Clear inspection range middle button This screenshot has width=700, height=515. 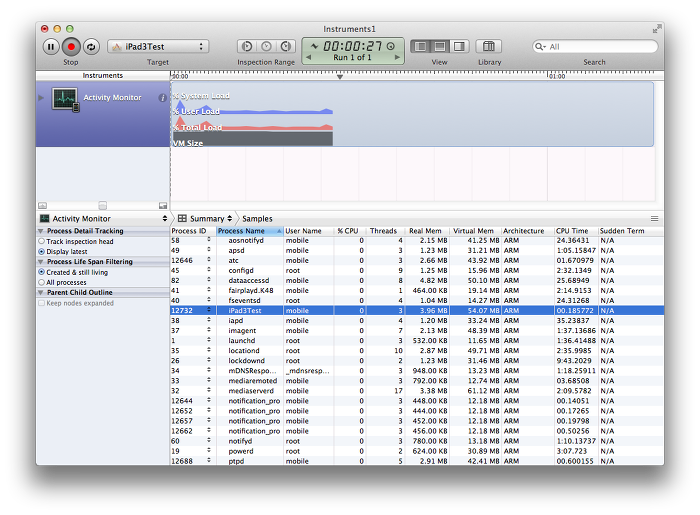pyautogui.click(x=266, y=46)
